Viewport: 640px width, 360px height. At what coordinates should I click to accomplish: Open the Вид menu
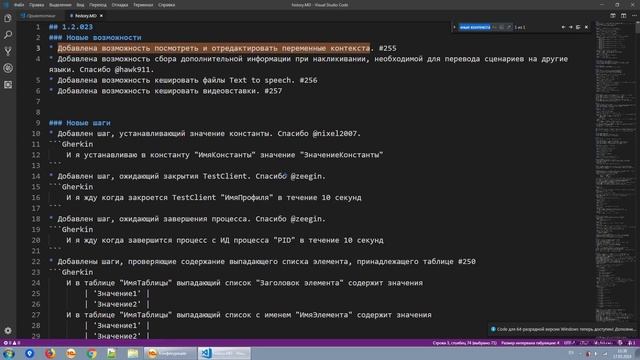coord(80,5)
